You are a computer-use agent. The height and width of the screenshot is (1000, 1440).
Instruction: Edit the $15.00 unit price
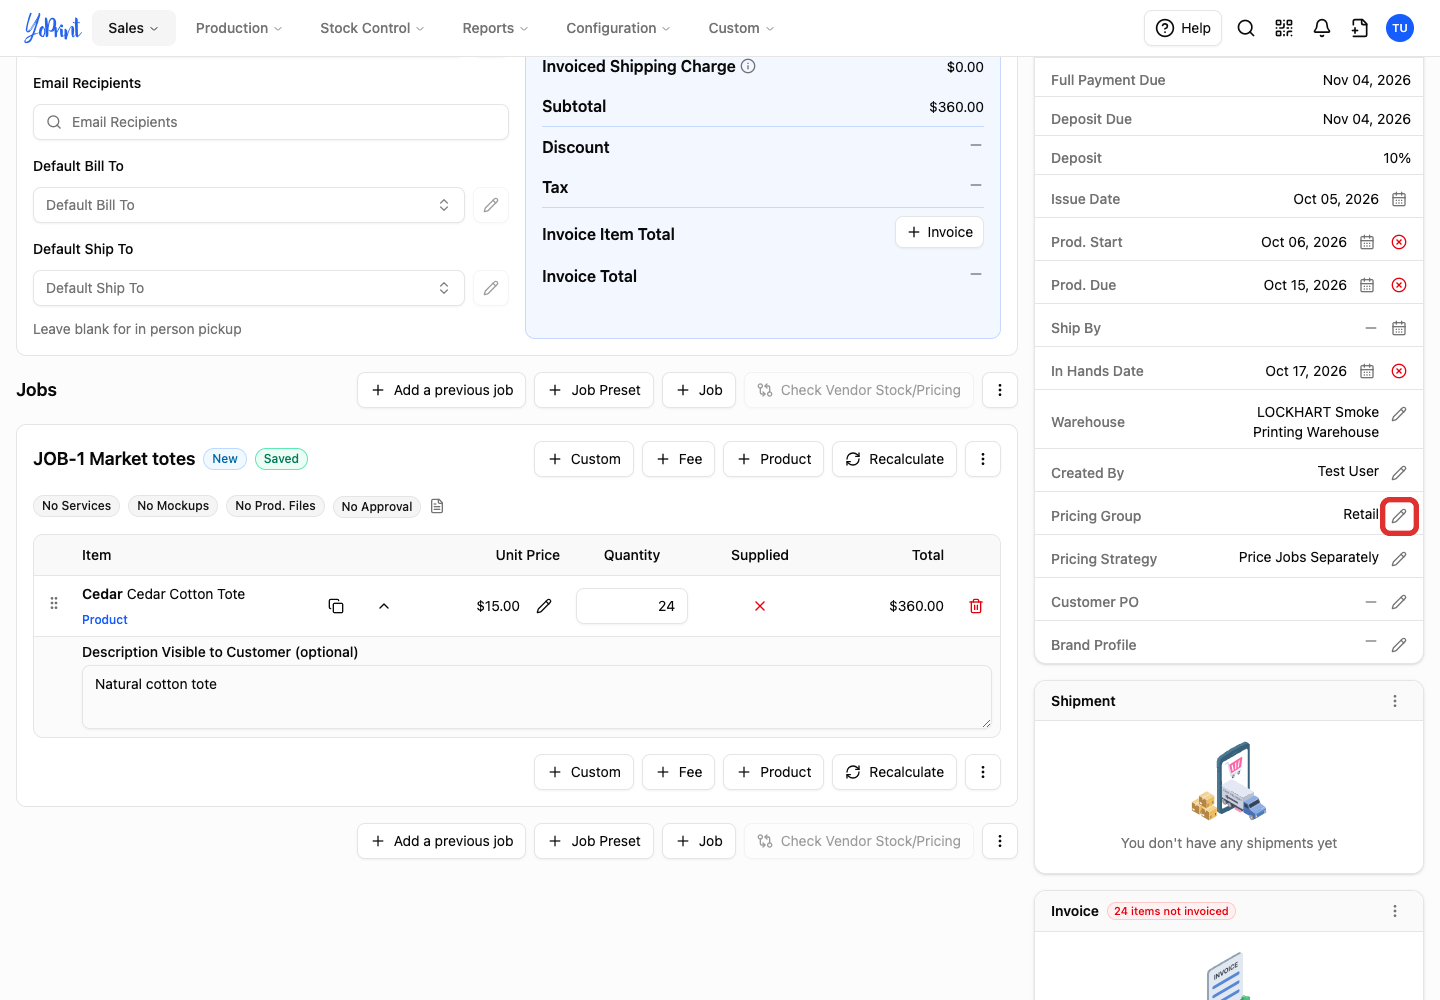(544, 606)
